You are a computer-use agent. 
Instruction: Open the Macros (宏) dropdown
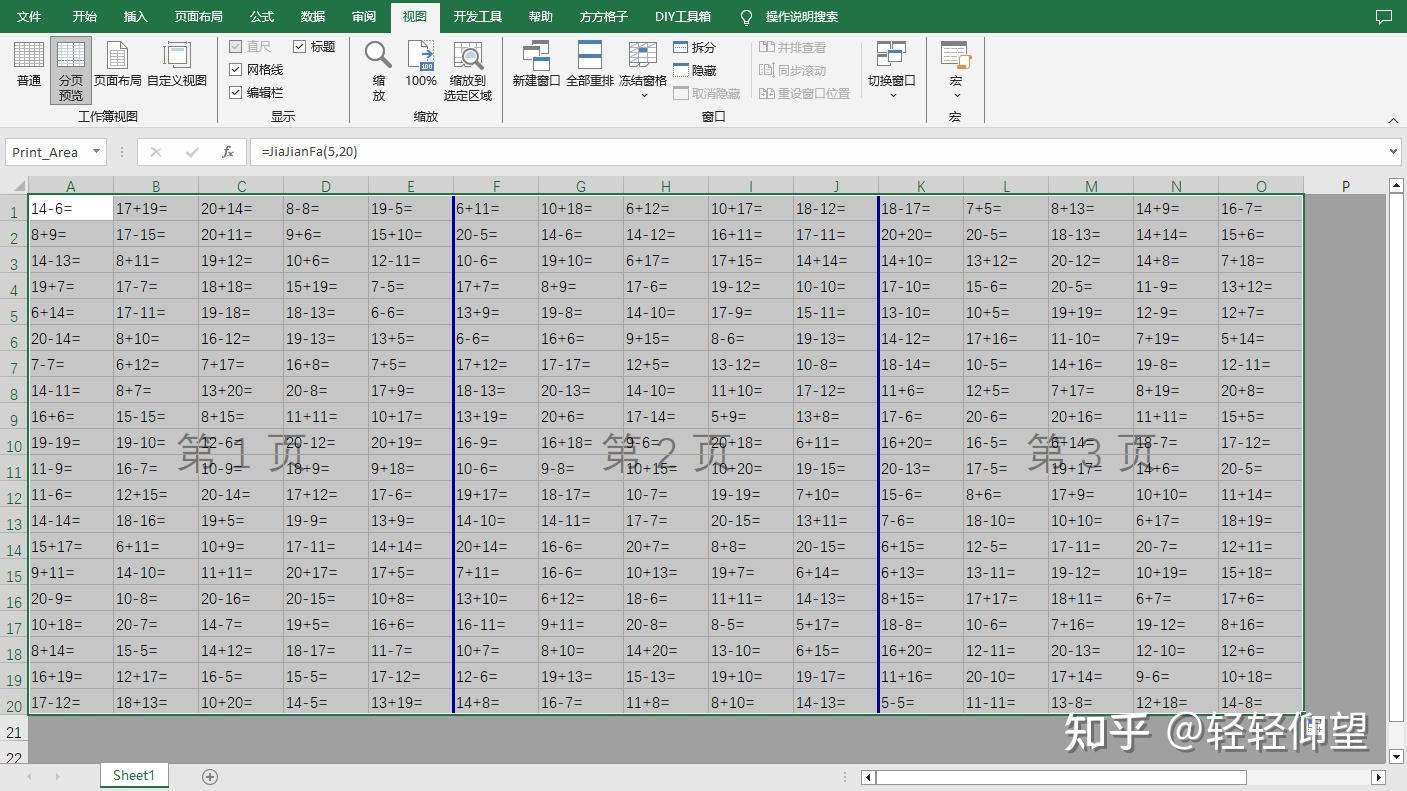[x=955, y=70]
